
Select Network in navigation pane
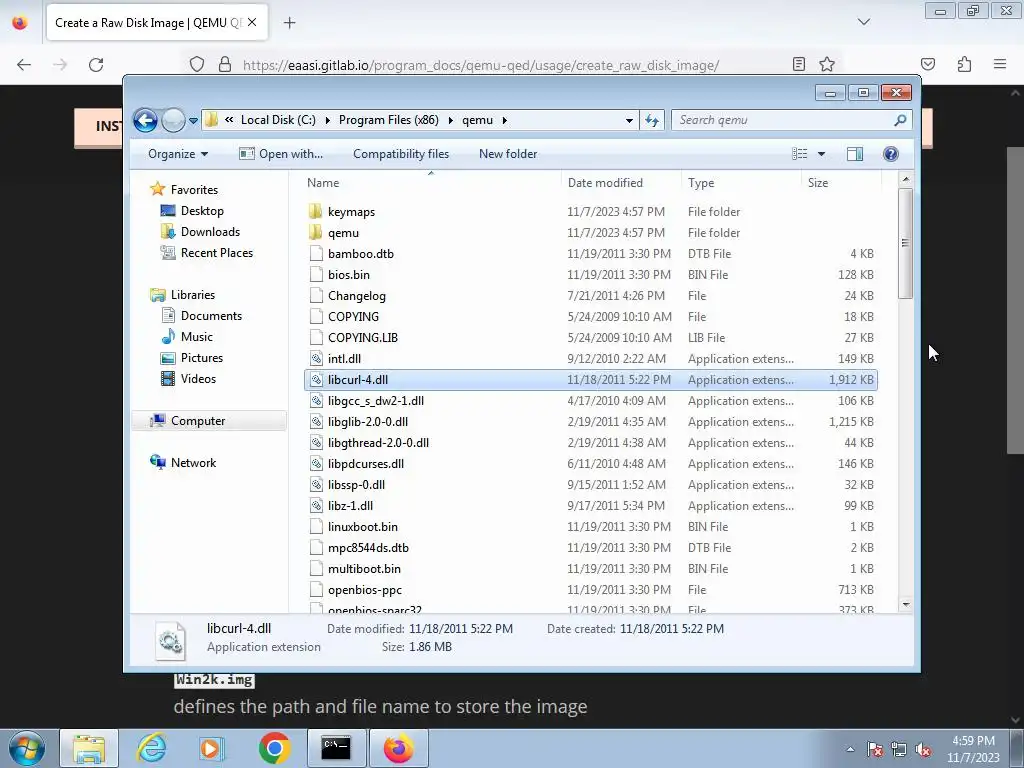pos(193,462)
